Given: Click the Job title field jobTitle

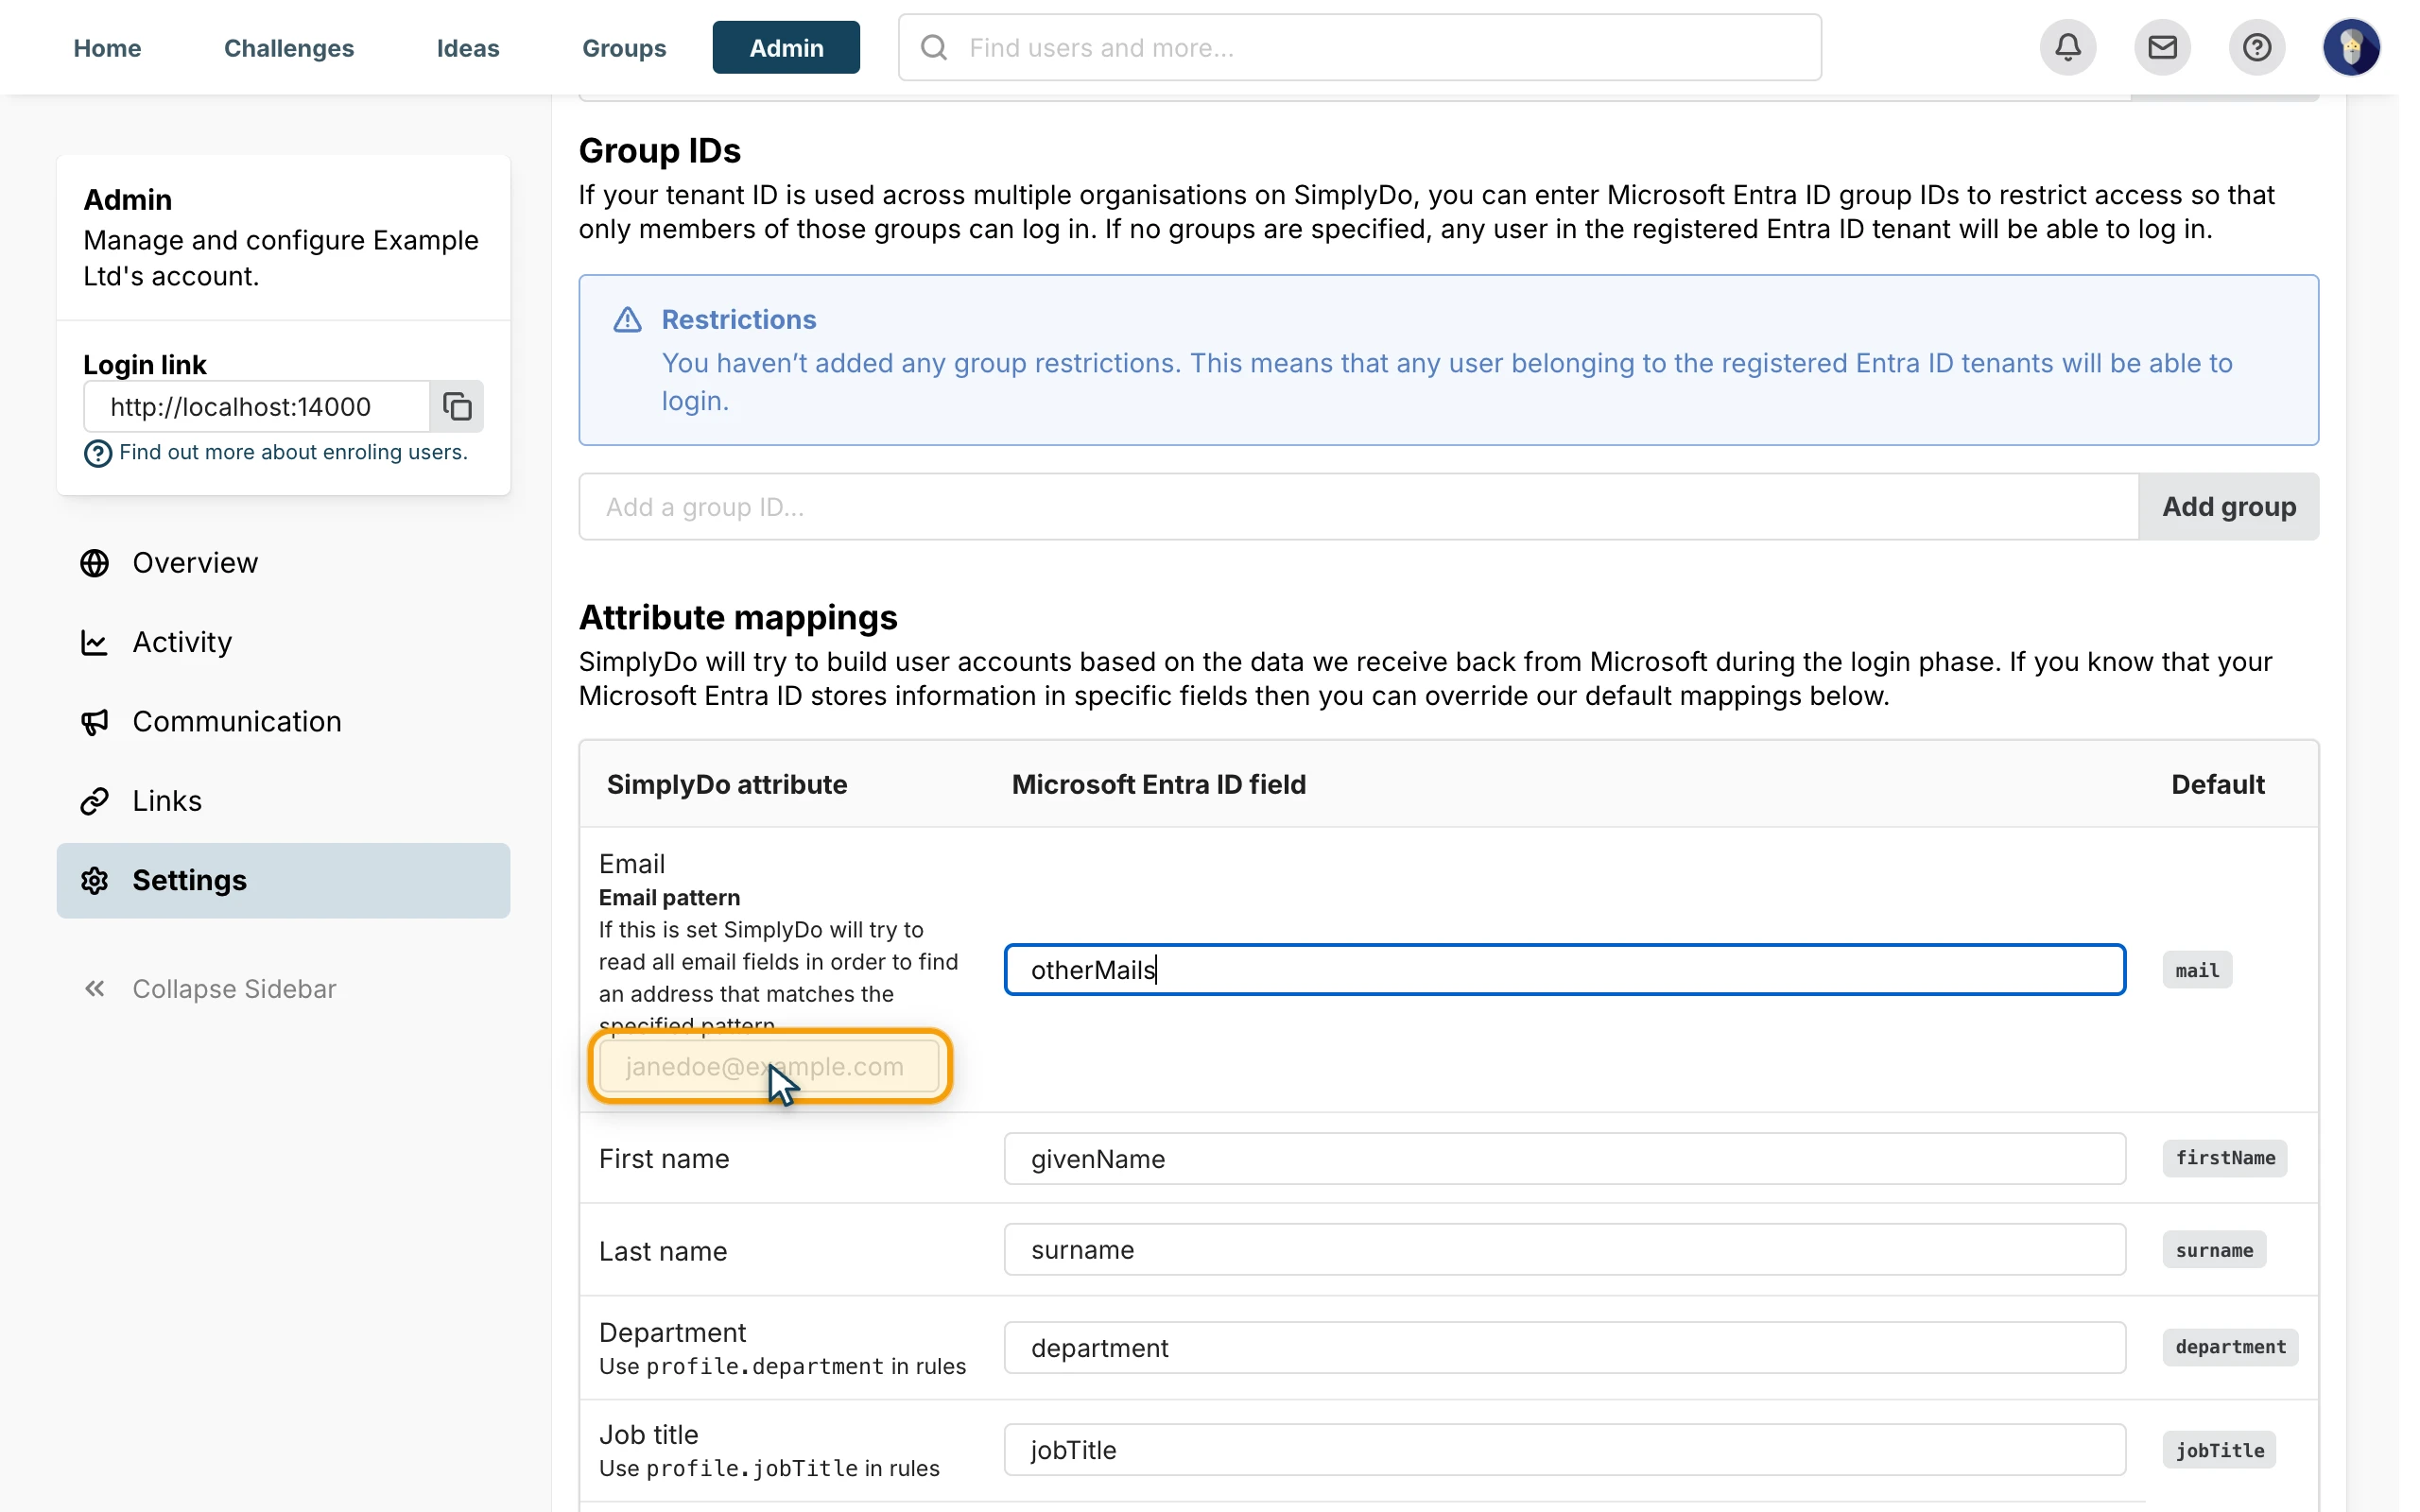Looking at the screenshot, I should (x=1564, y=1450).
